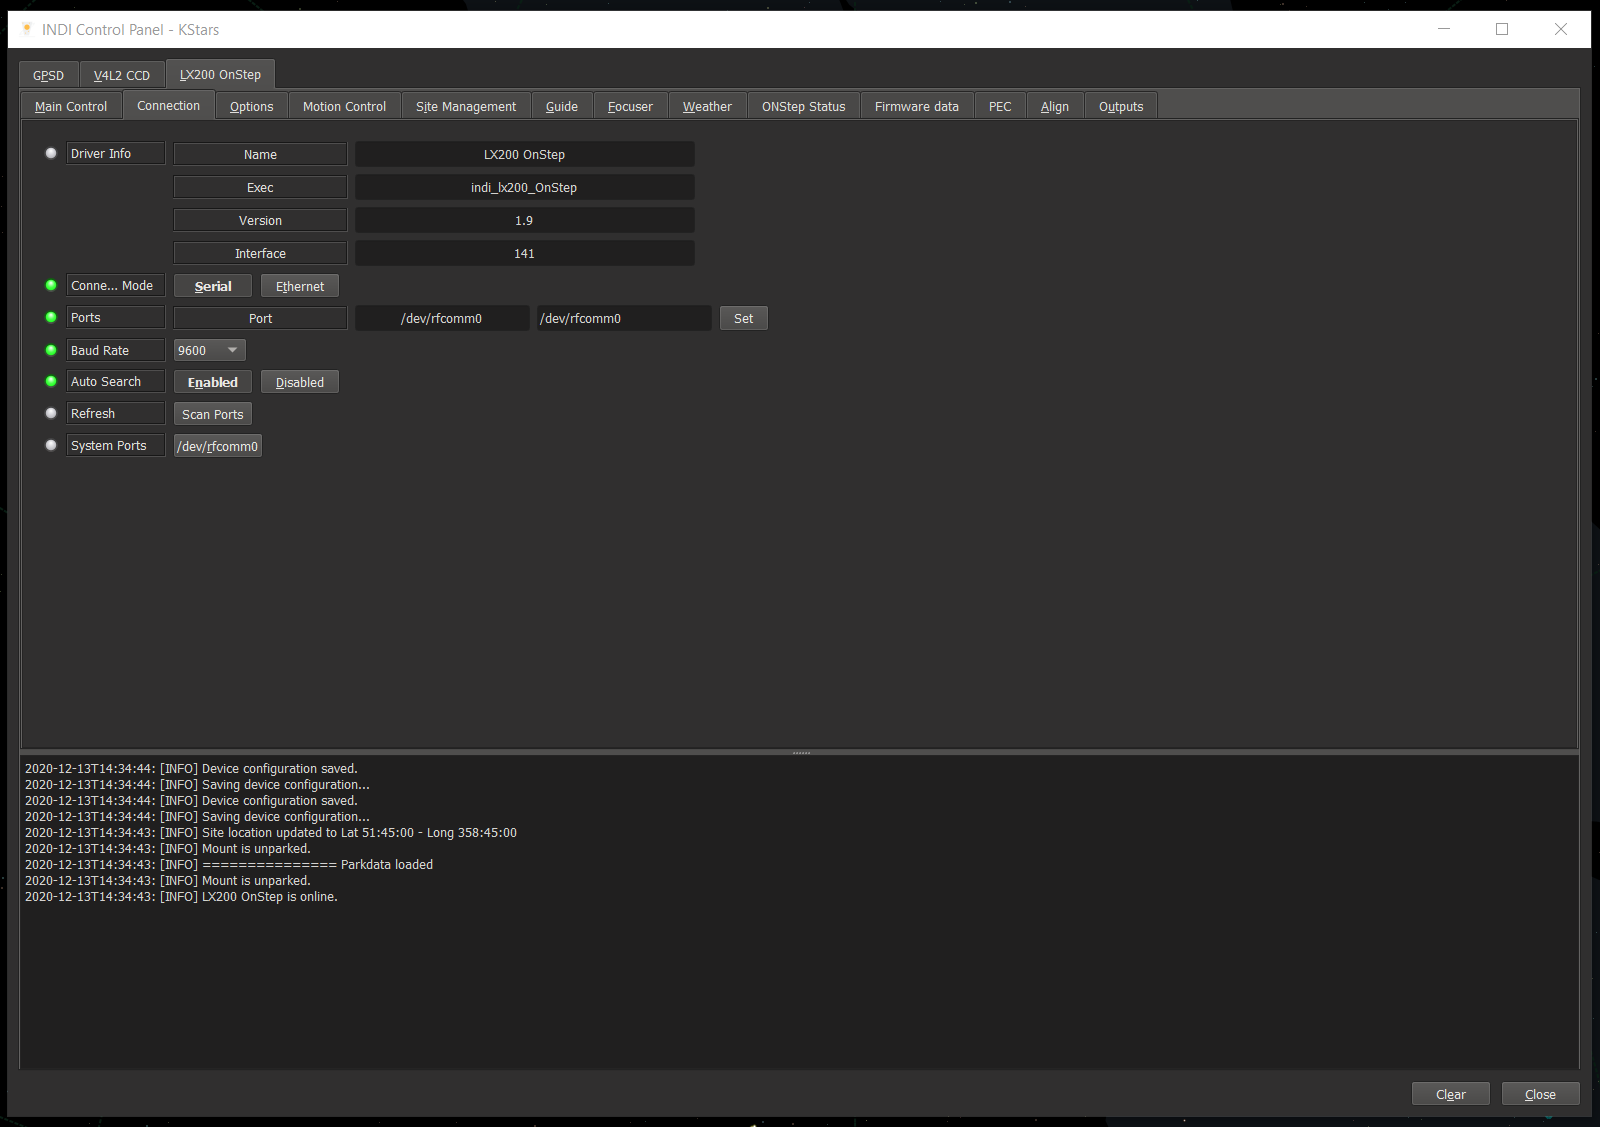Image resolution: width=1600 pixels, height=1127 pixels.
Task: Switch to the V4L2 CCD device tab
Action: 122,76
